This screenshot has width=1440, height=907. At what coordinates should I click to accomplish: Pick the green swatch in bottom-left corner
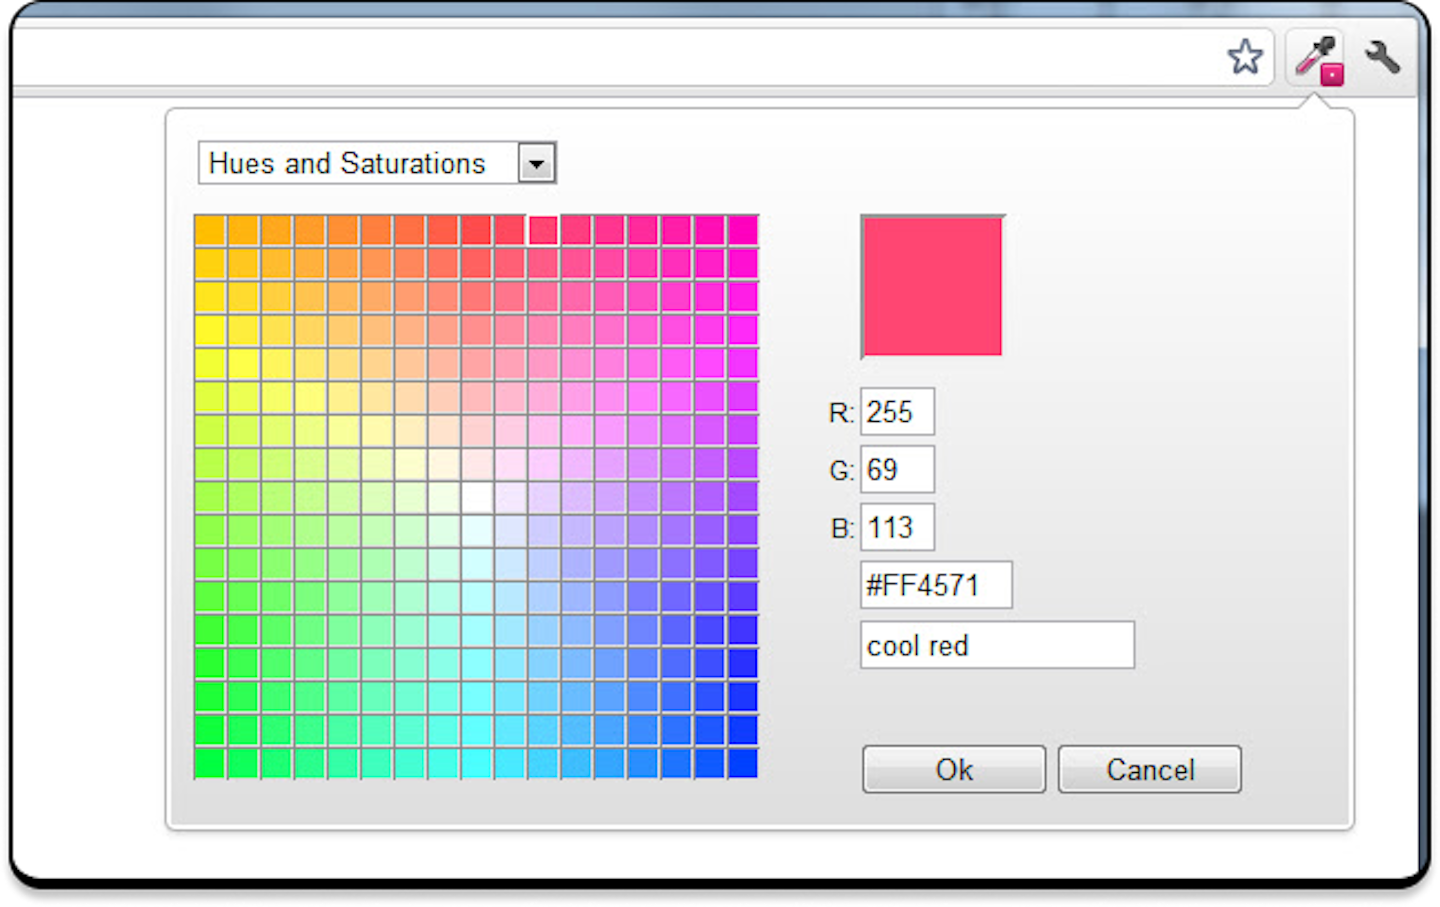point(210,763)
